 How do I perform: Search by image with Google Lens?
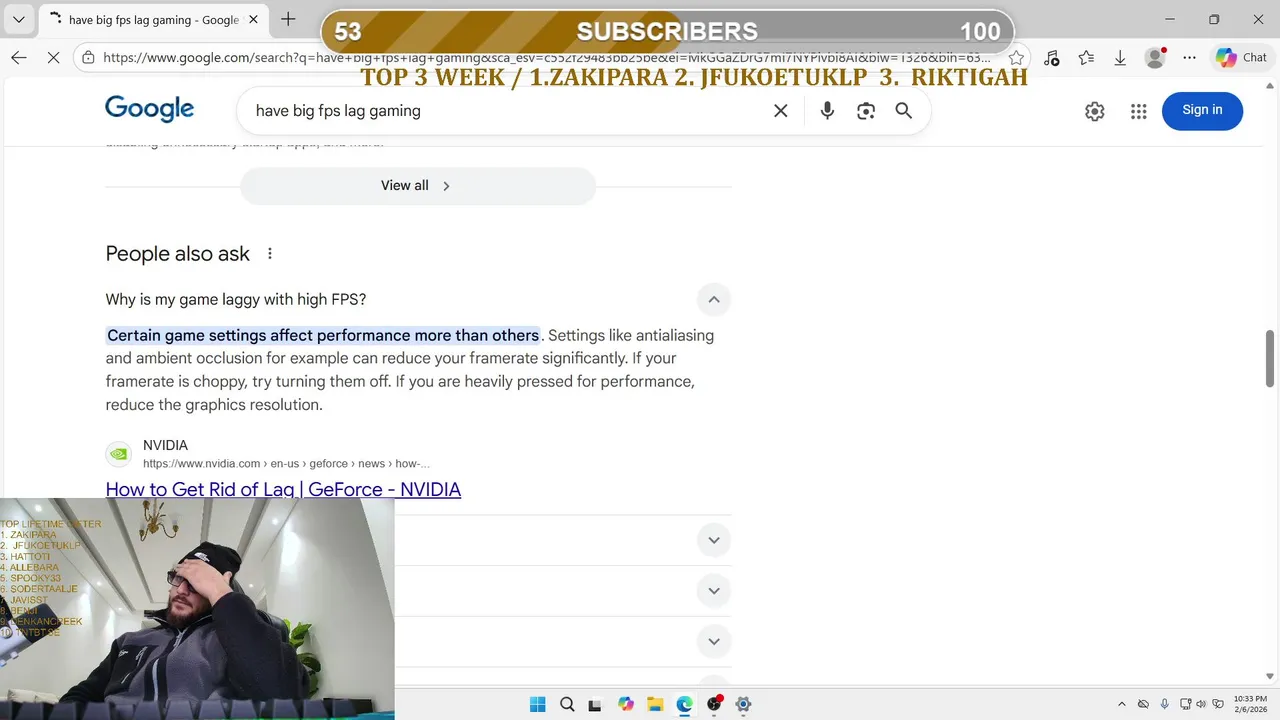pos(866,111)
